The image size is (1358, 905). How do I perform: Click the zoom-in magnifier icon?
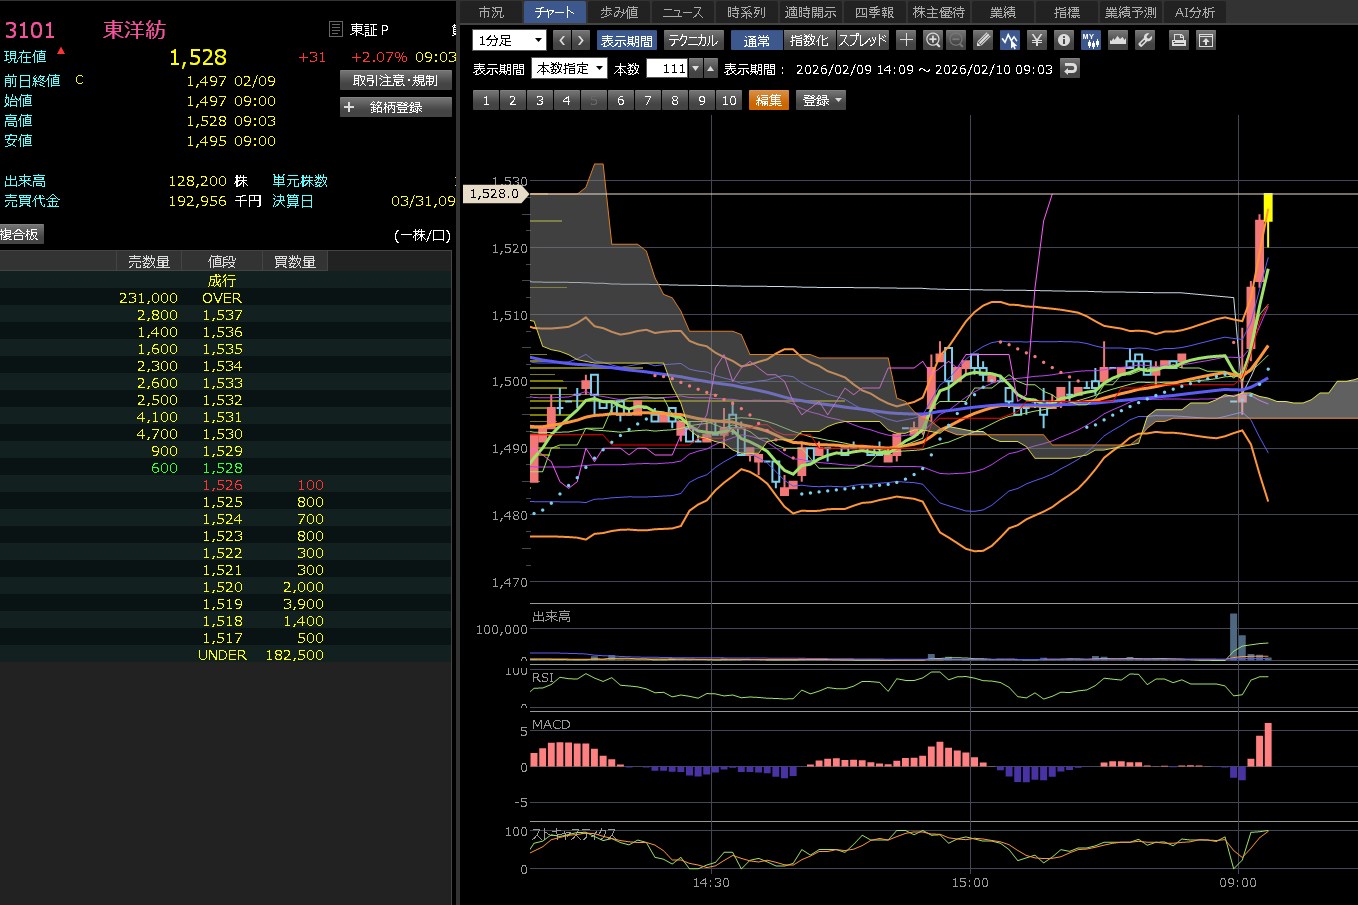[x=933, y=40]
